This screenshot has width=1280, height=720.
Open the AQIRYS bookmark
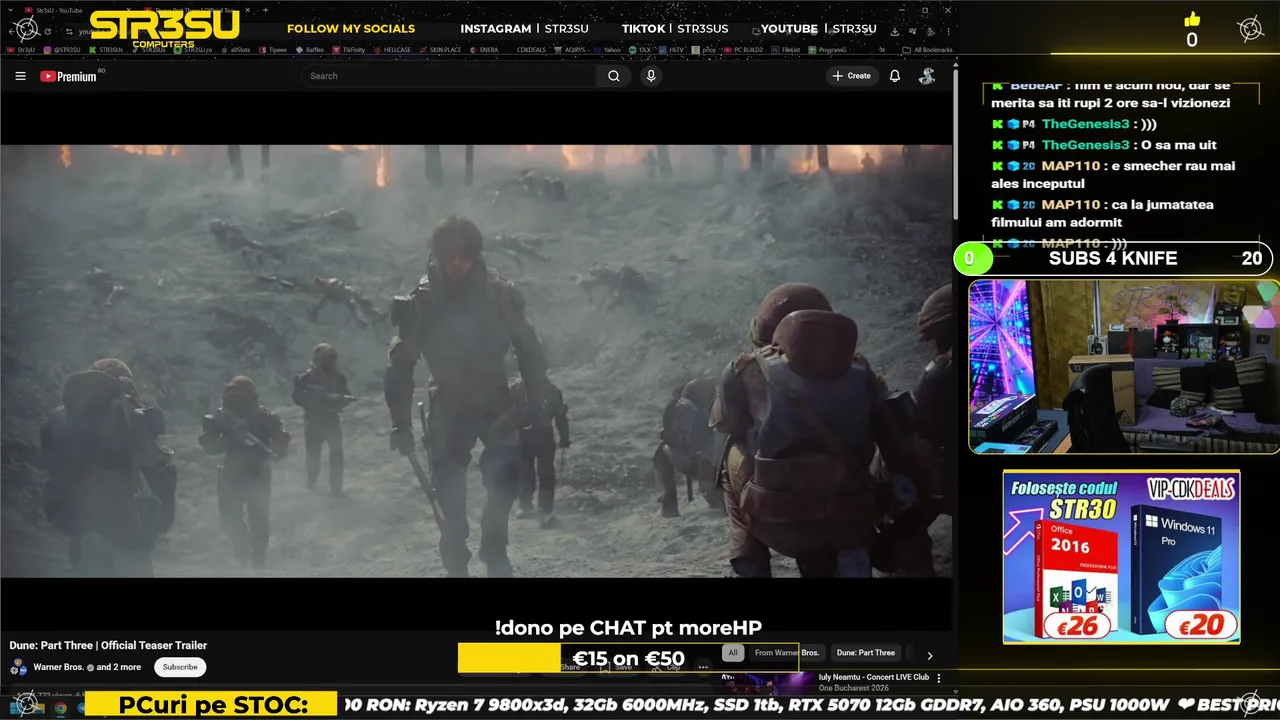coord(571,50)
